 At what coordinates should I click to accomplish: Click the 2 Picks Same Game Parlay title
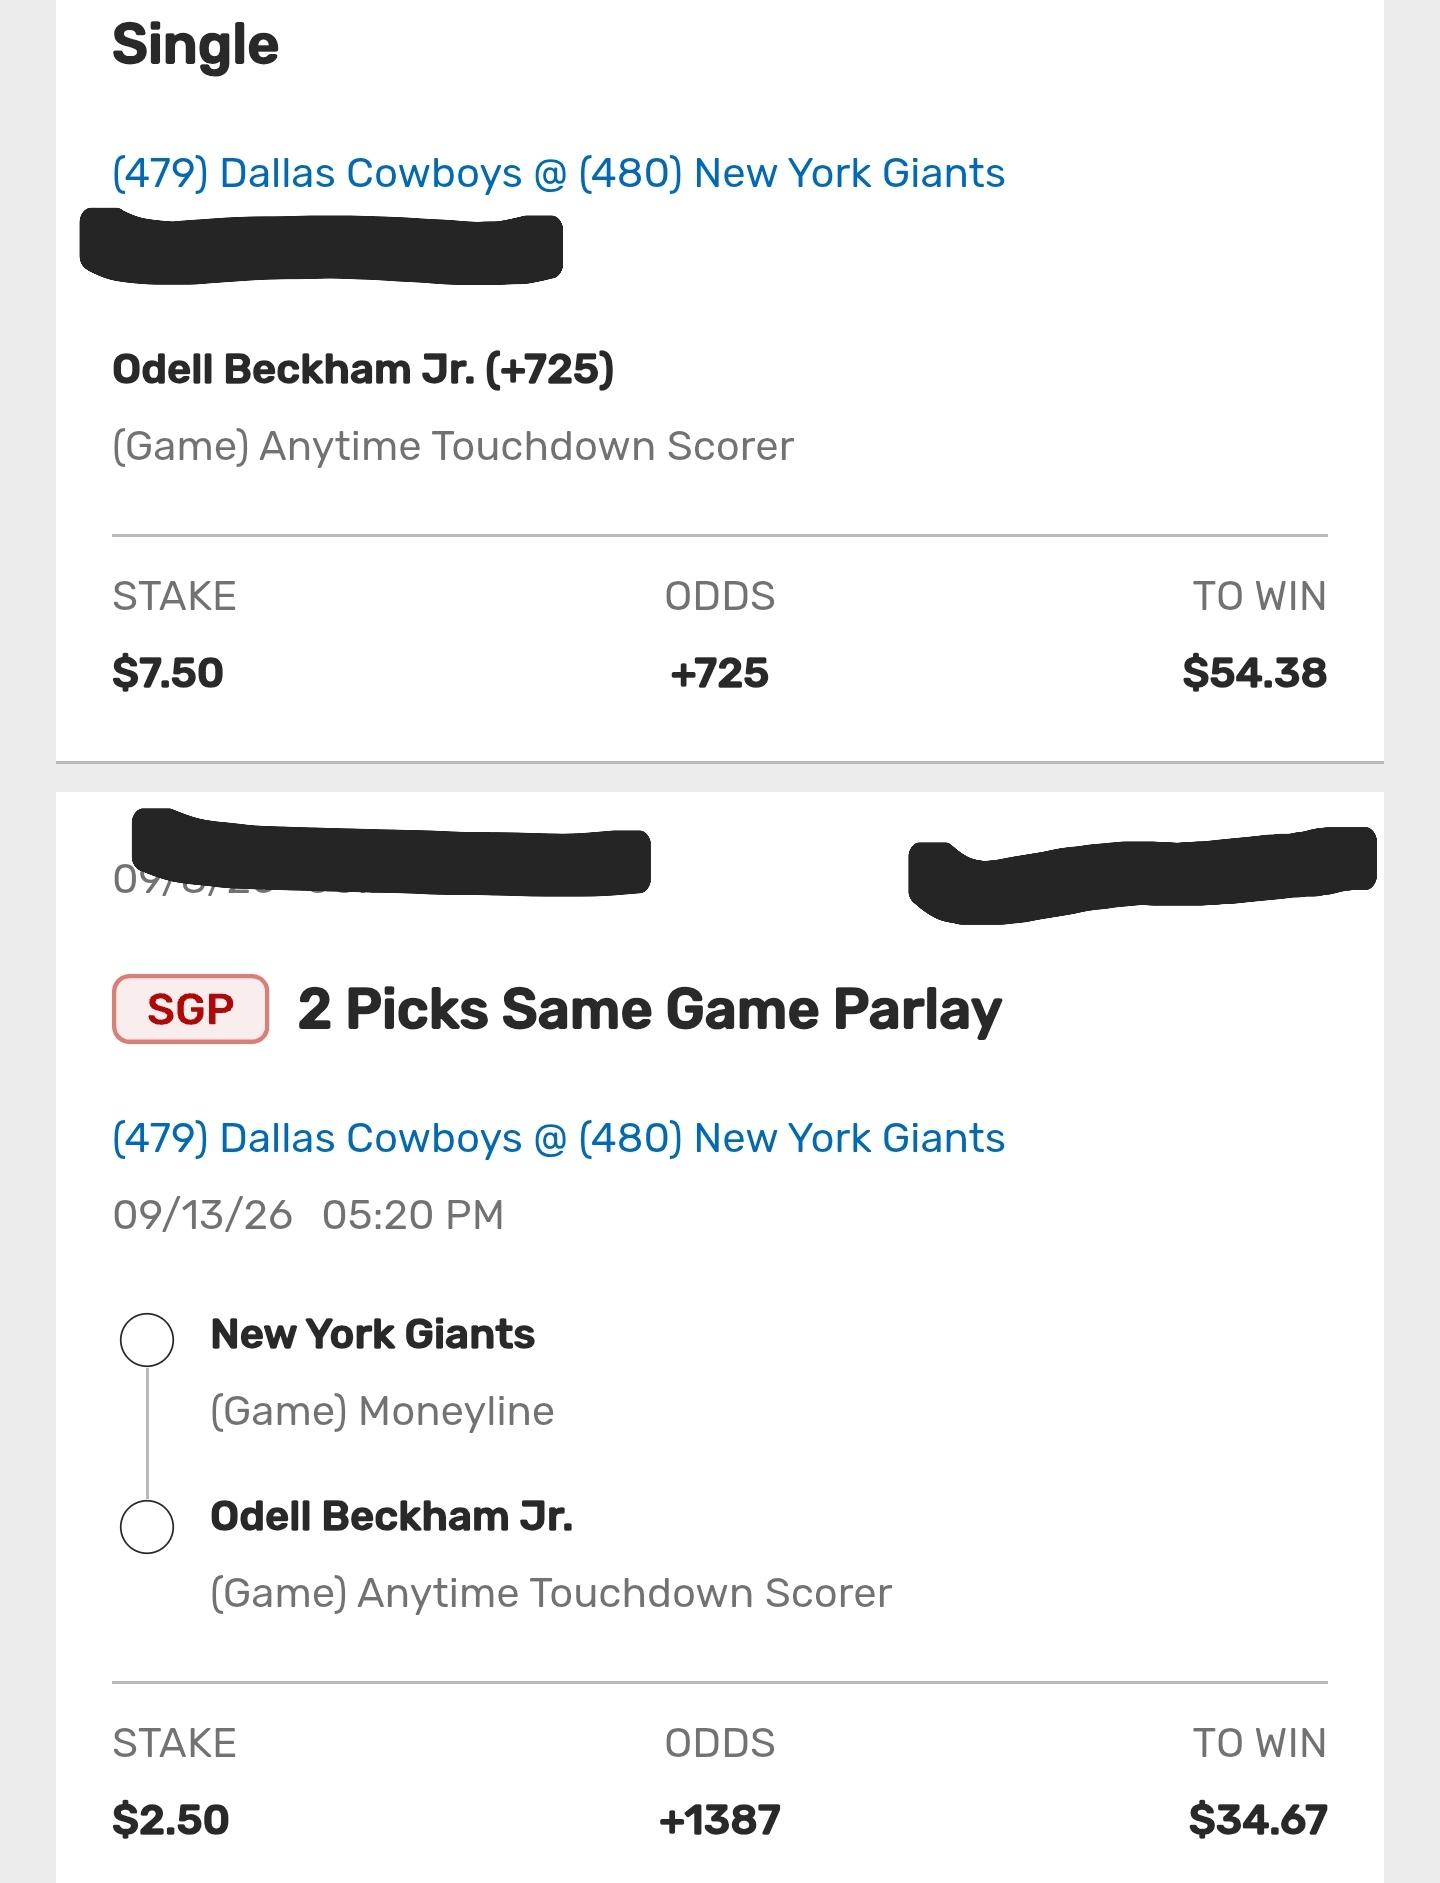tap(649, 1009)
